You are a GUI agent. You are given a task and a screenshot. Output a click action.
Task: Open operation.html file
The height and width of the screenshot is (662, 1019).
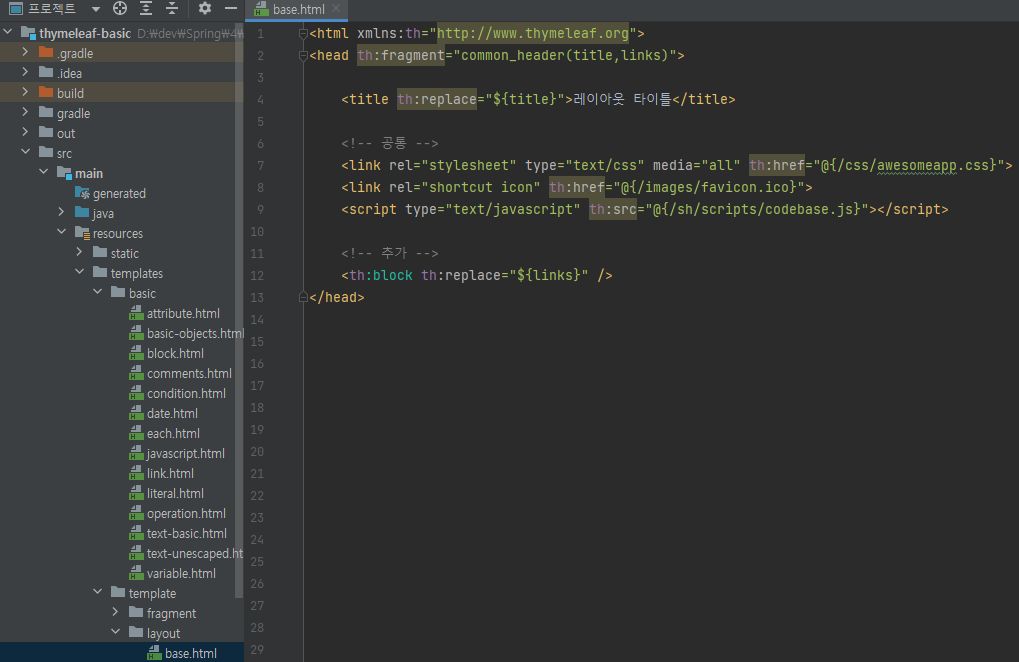pyautogui.click(x=187, y=514)
